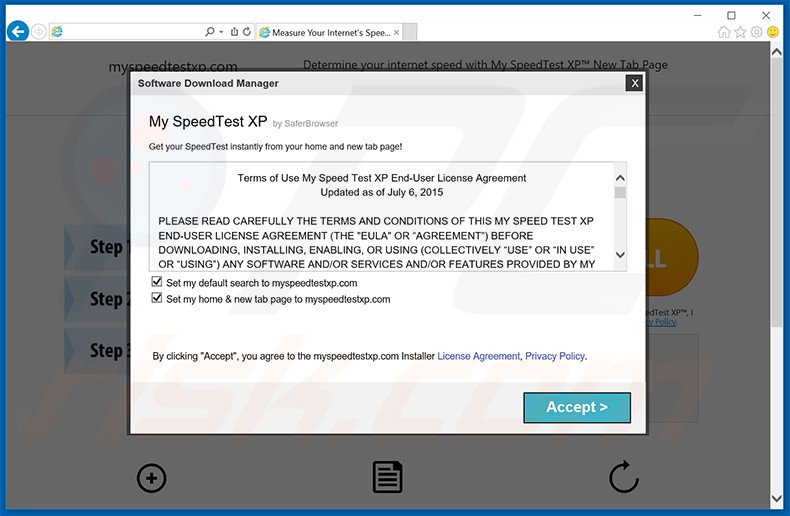Click Terms of Use heading in license box

click(x=381, y=178)
